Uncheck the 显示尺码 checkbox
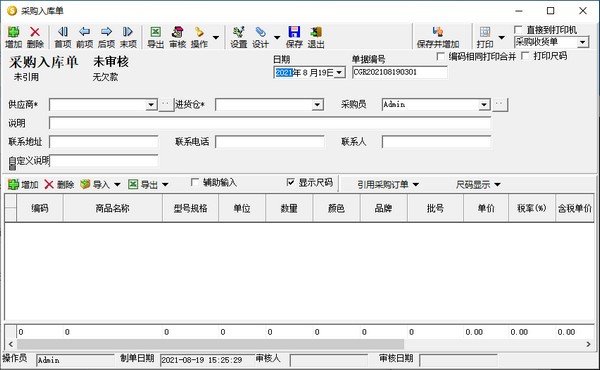 pyautogui.click(x=291, y=182)
